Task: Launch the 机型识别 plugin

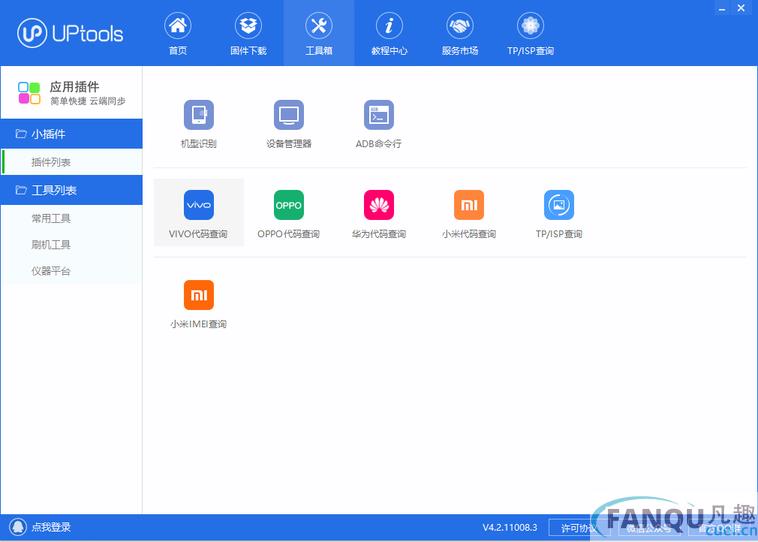Action: click(199, 124)
